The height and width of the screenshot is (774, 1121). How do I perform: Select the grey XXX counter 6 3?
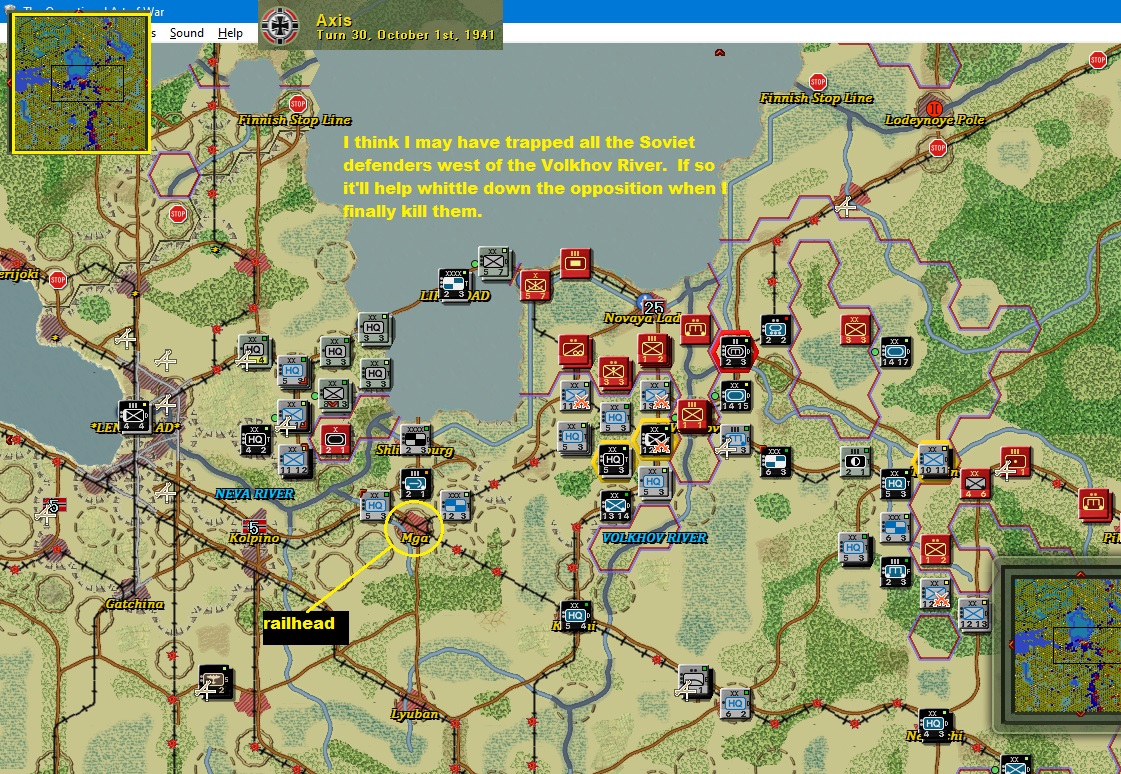tap(895, 527)
